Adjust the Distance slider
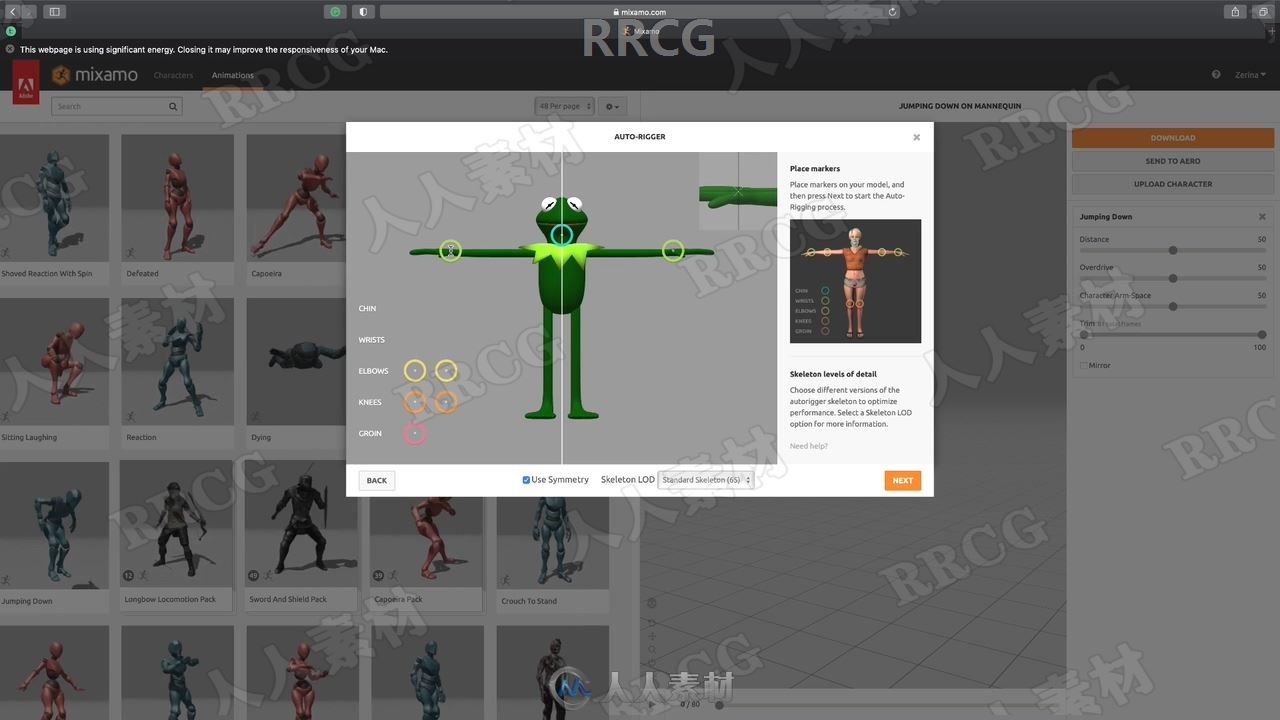The height and width of the screenshot is (720, 1280). 1173,250
